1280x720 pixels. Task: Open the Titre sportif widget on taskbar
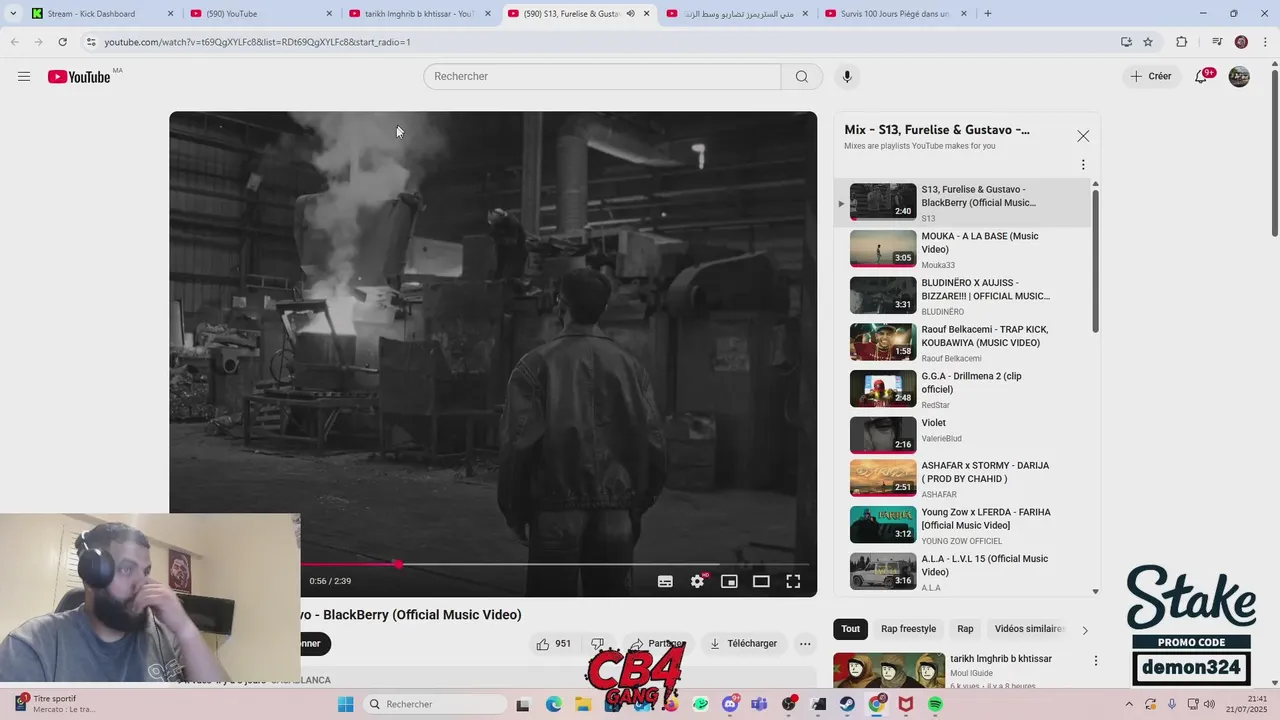[x=56, y=704]
